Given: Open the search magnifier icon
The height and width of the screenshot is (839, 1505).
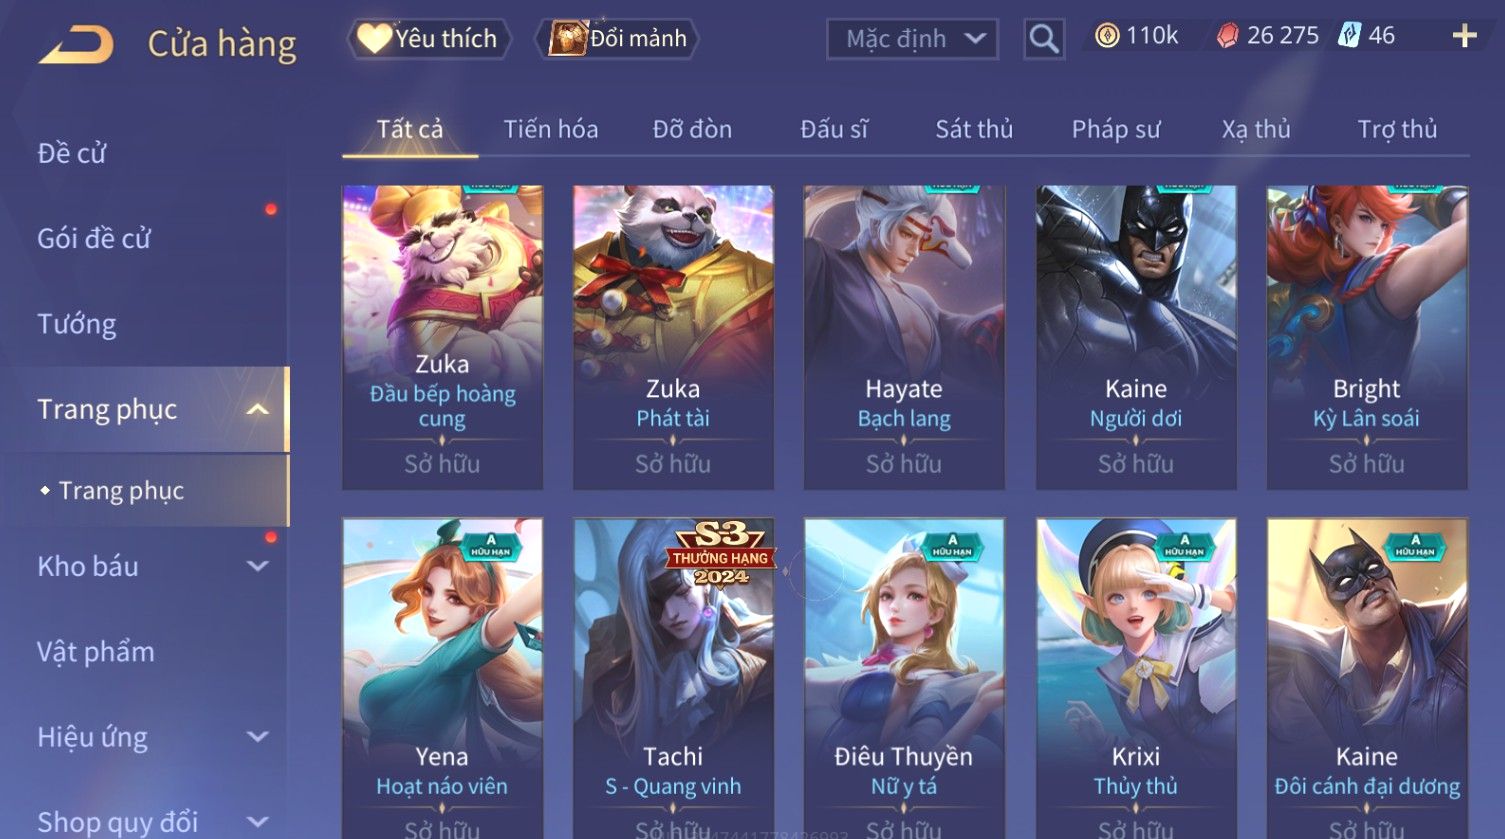Looking at the screenshot, I should coord(1044,39).
